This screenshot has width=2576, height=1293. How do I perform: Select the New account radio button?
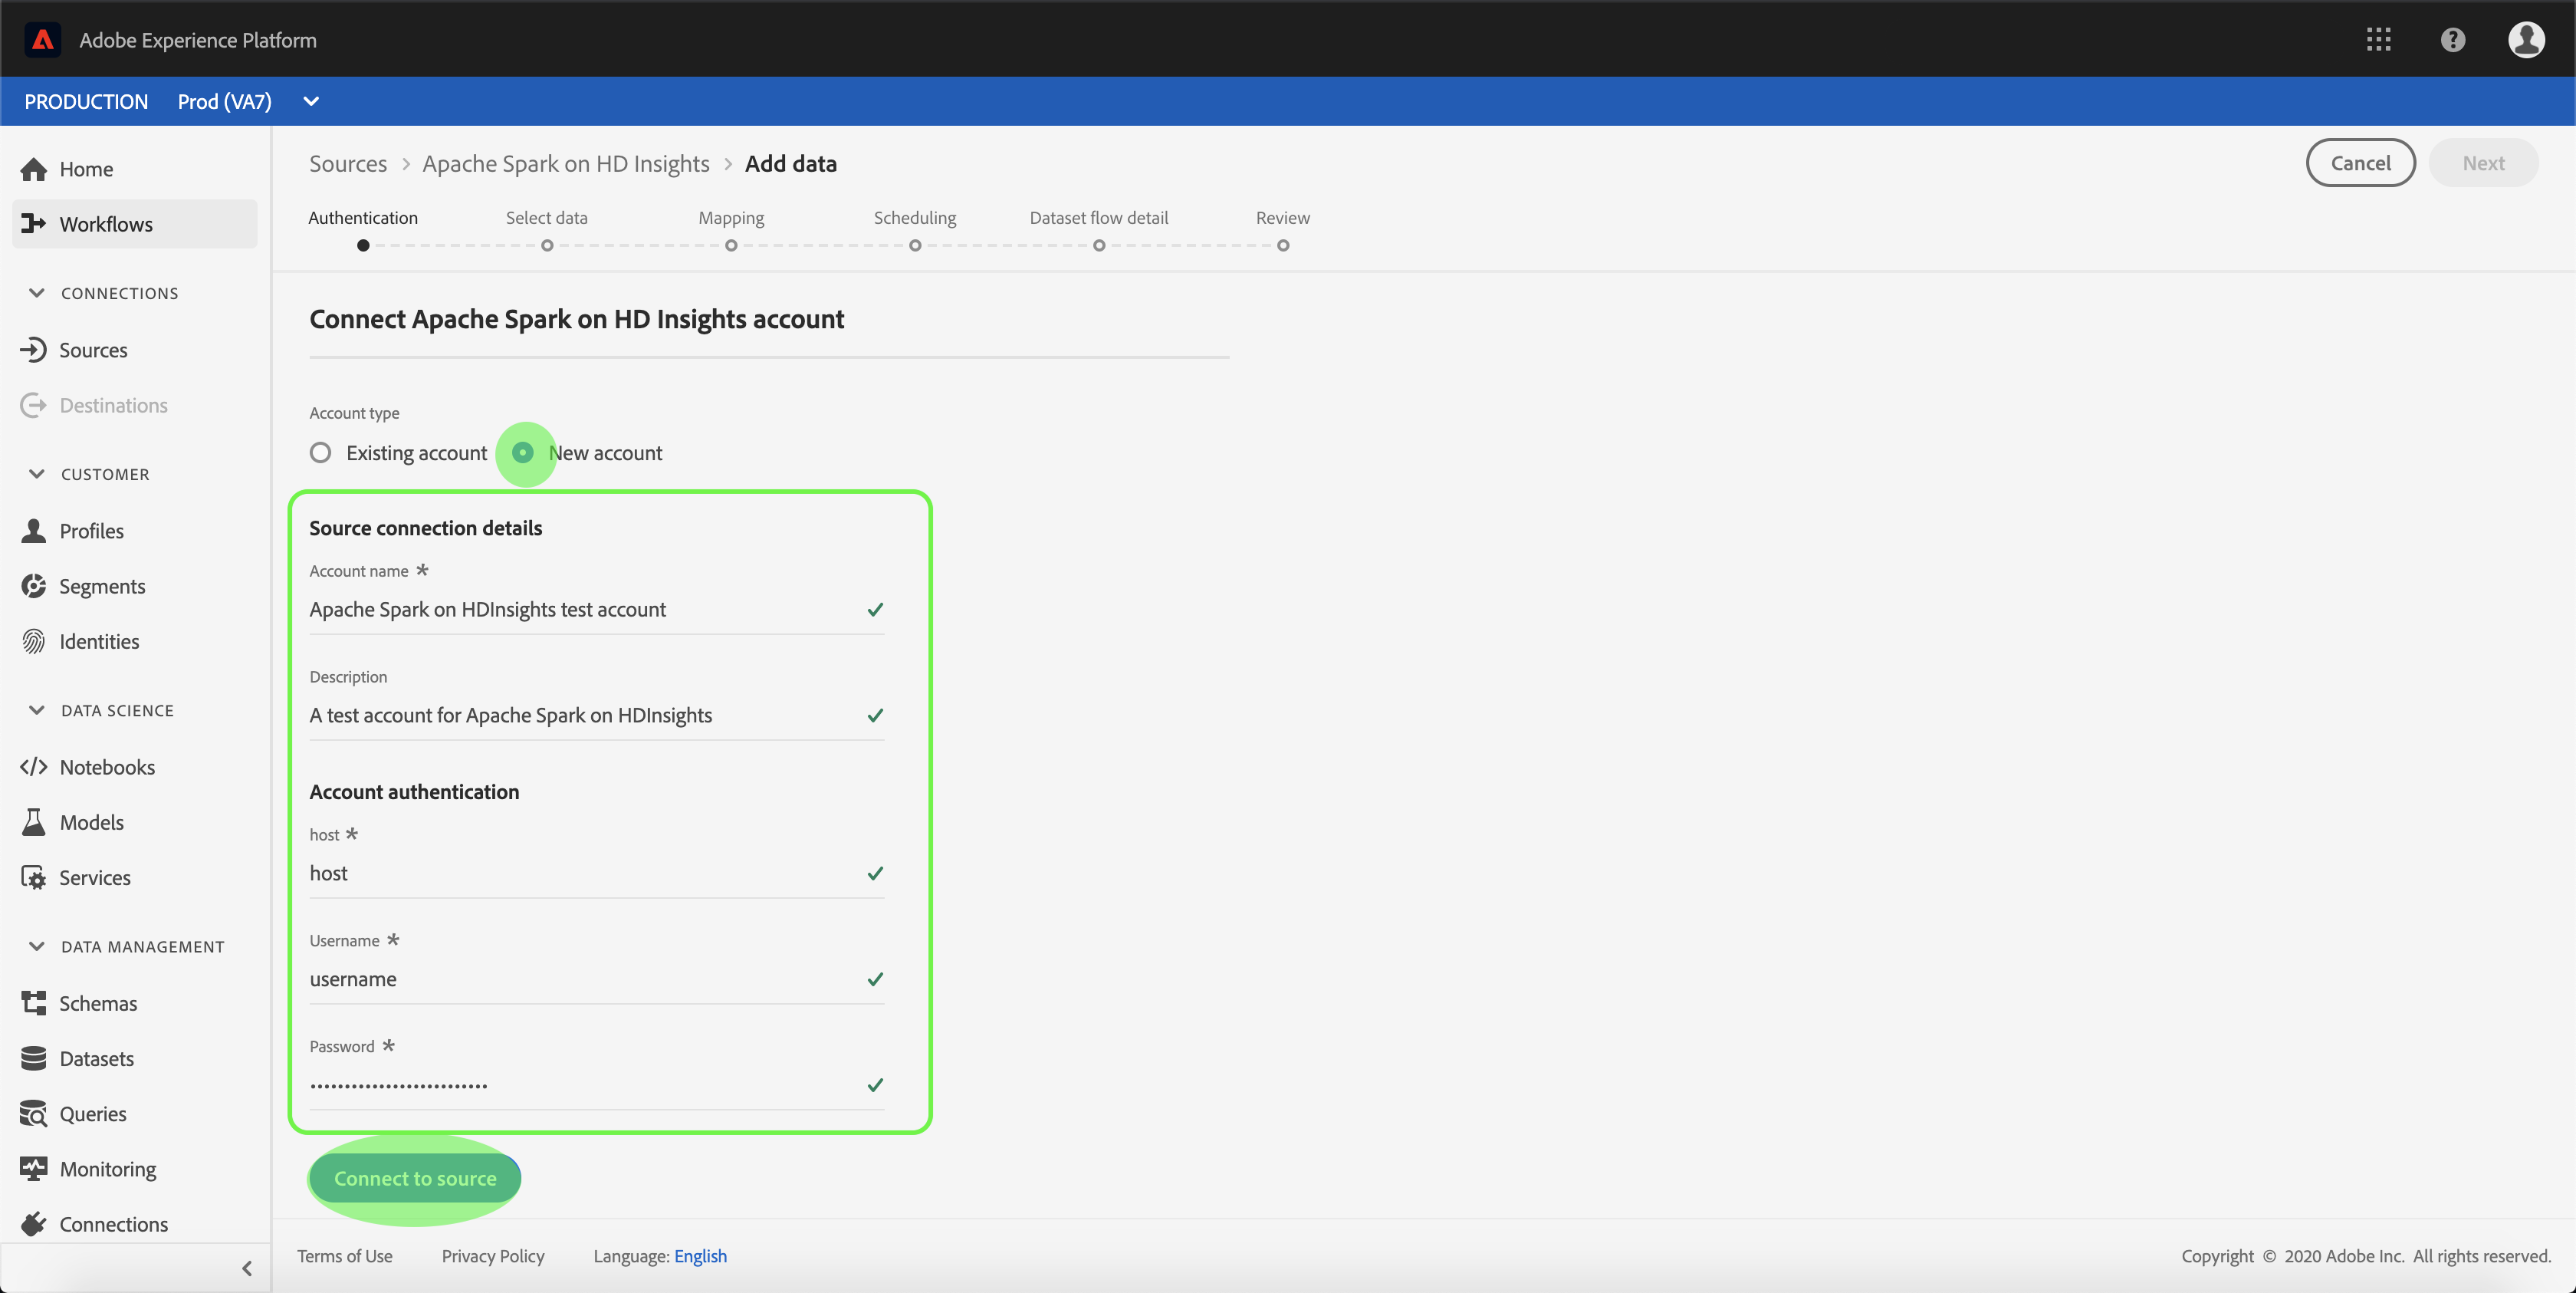[523, 453]
